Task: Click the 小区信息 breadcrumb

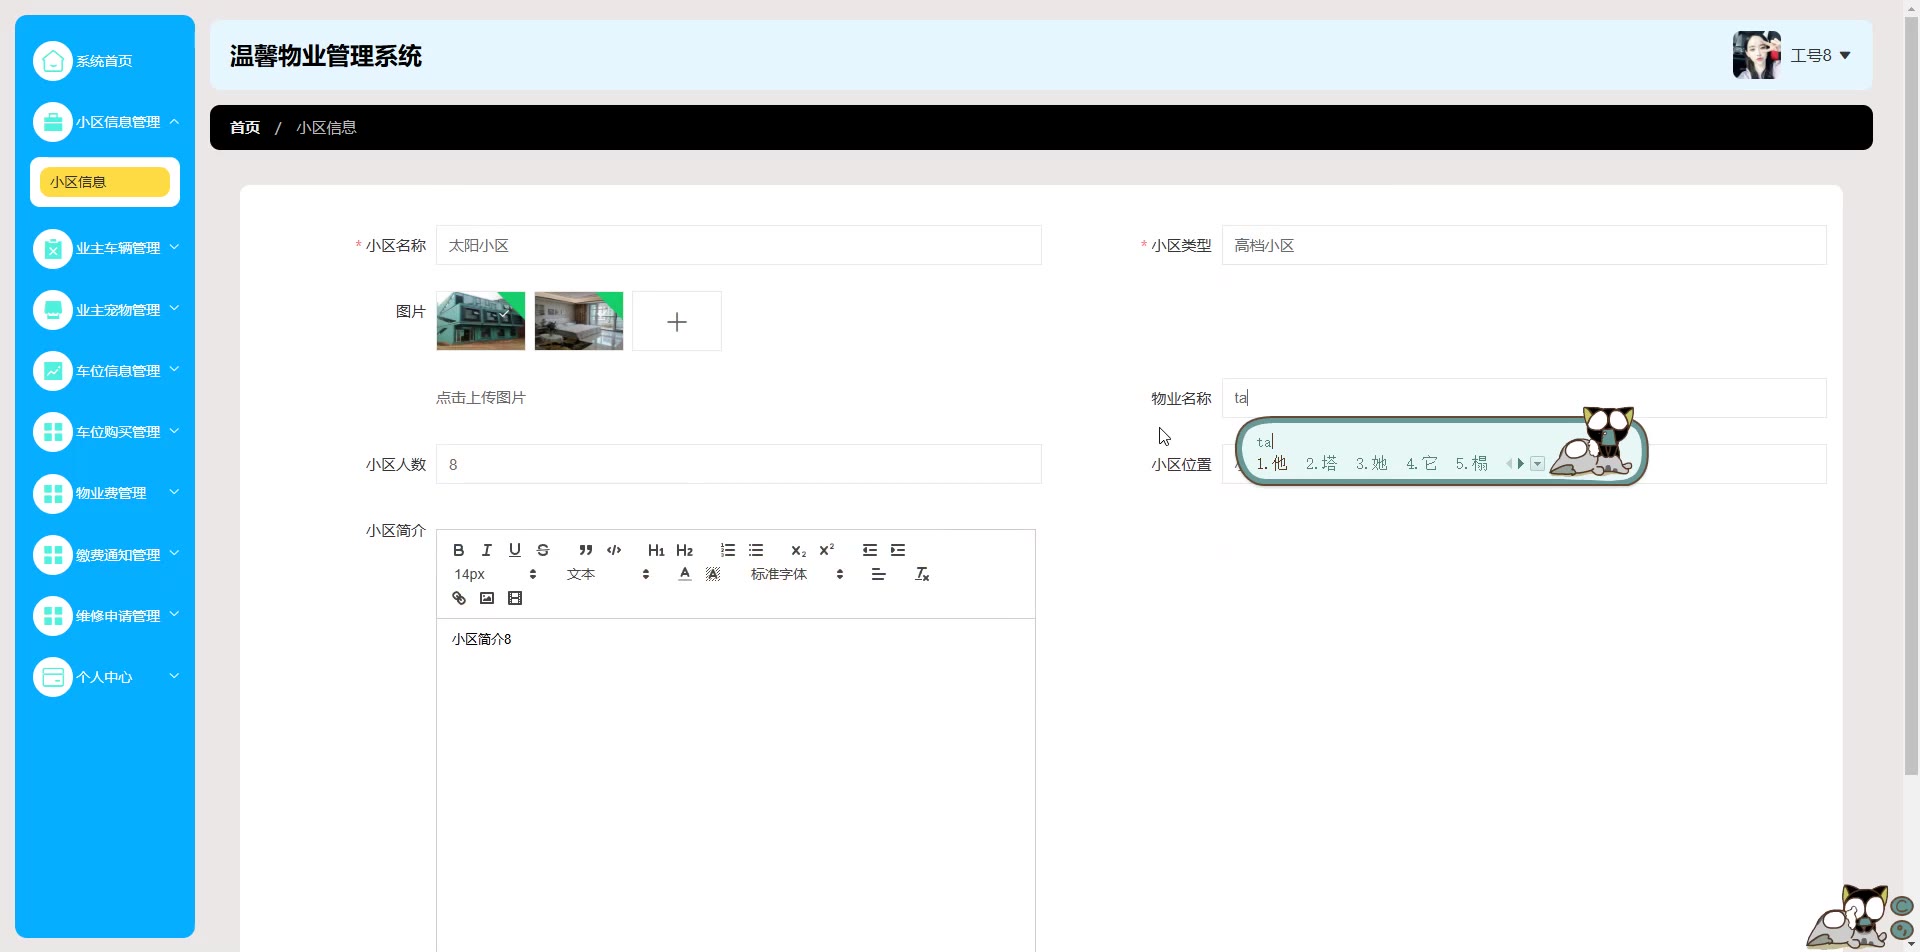Action: click(326, 127)
